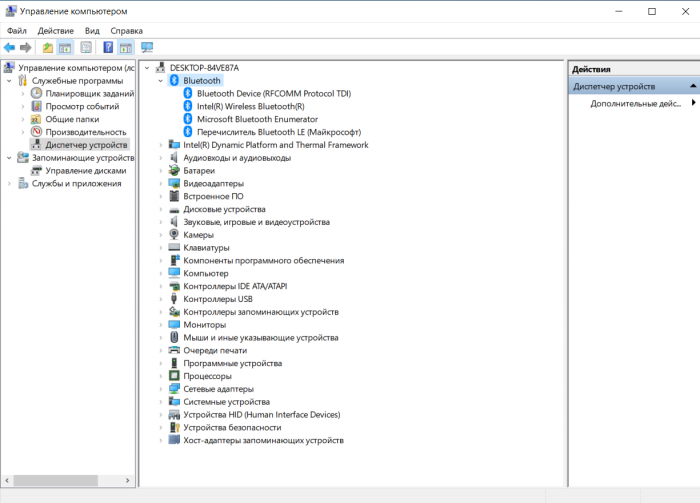Expand Службы и приложения node
Screen dimensions: 700x503
click(x=10, y=183)
